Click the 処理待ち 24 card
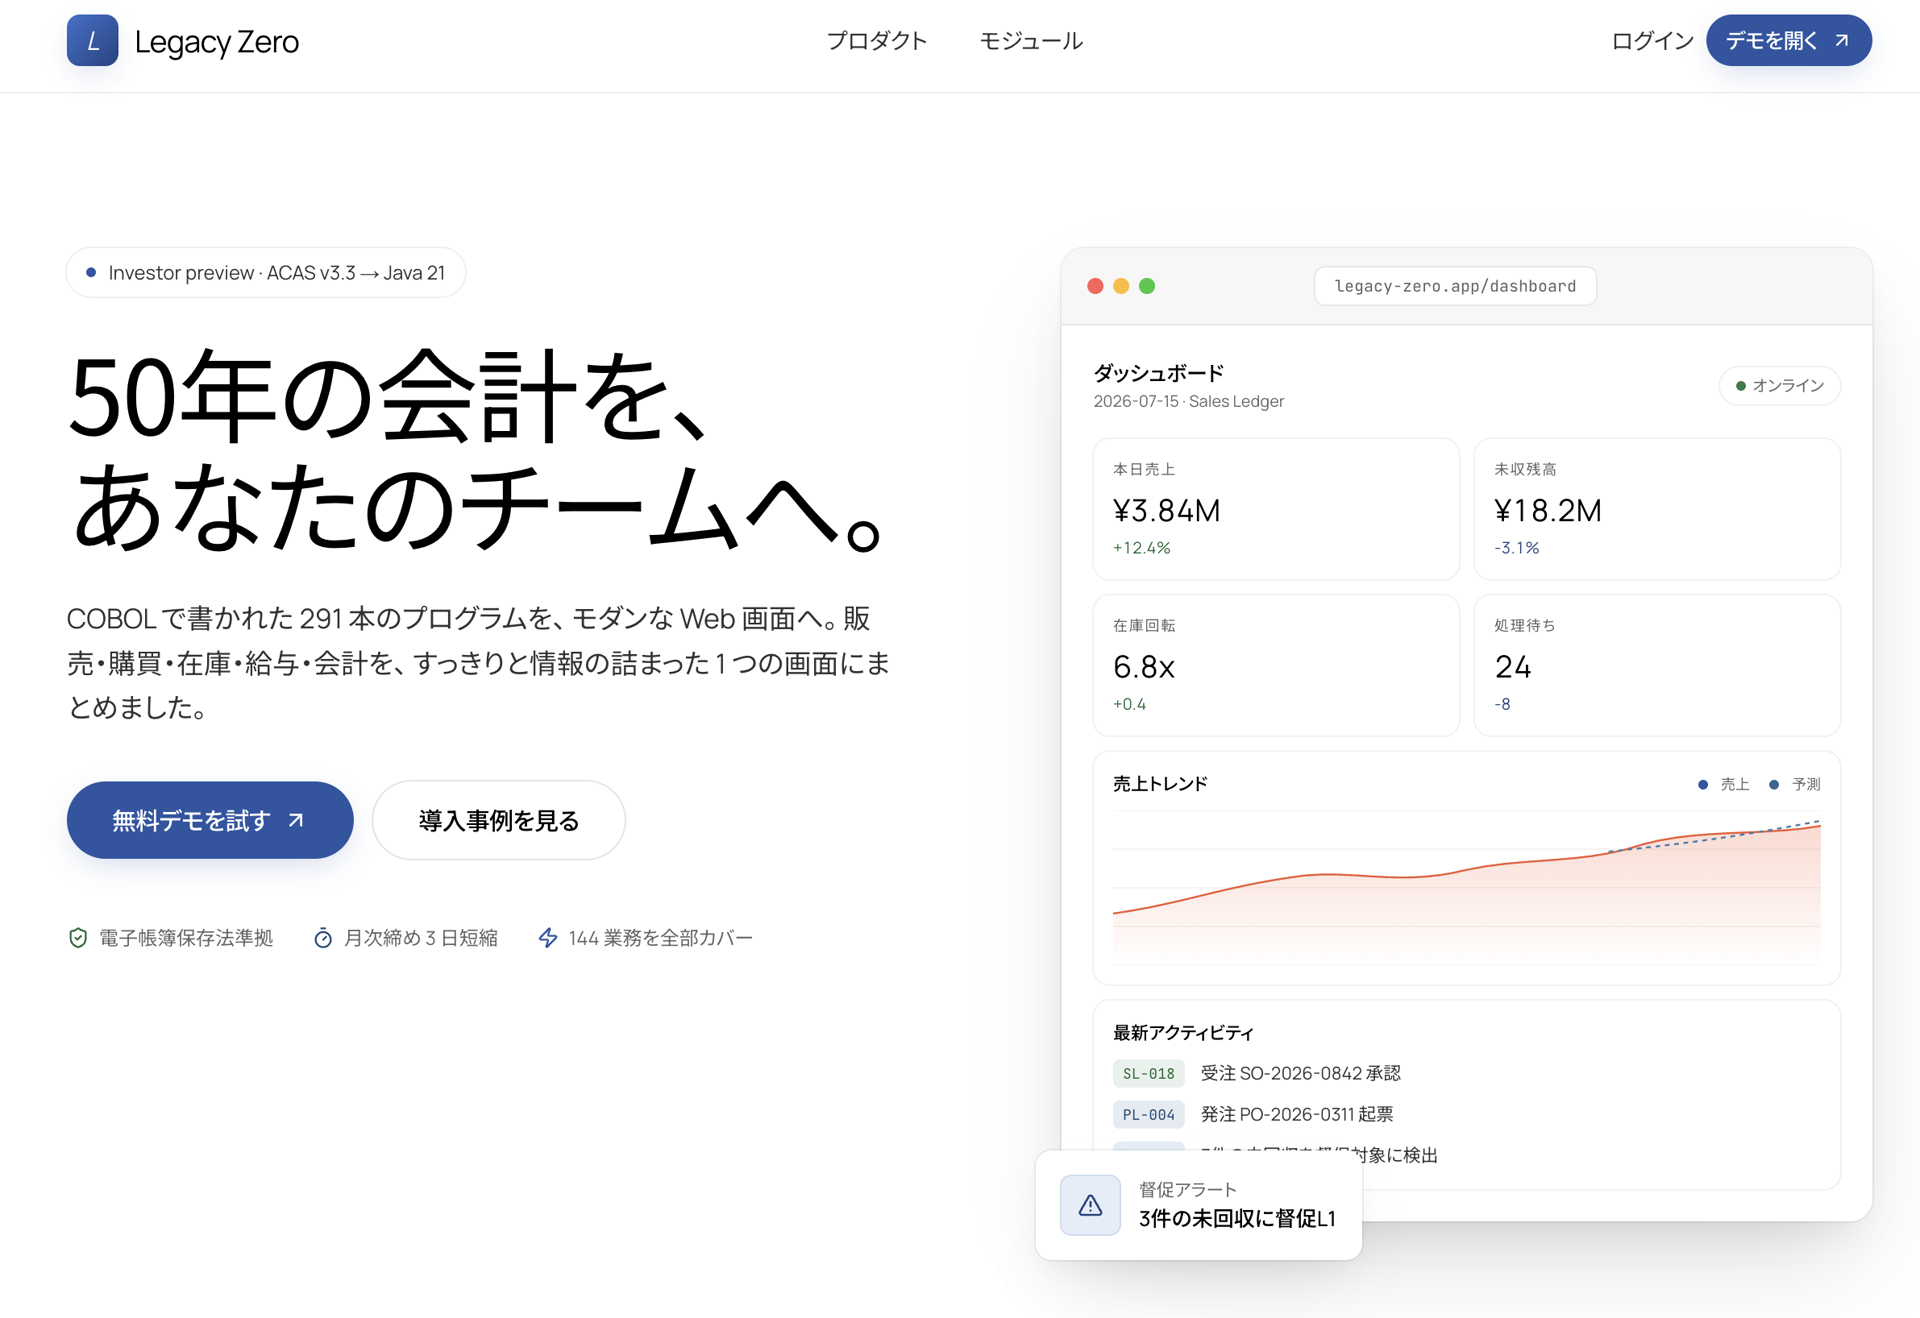 [x=1657, y=665]
